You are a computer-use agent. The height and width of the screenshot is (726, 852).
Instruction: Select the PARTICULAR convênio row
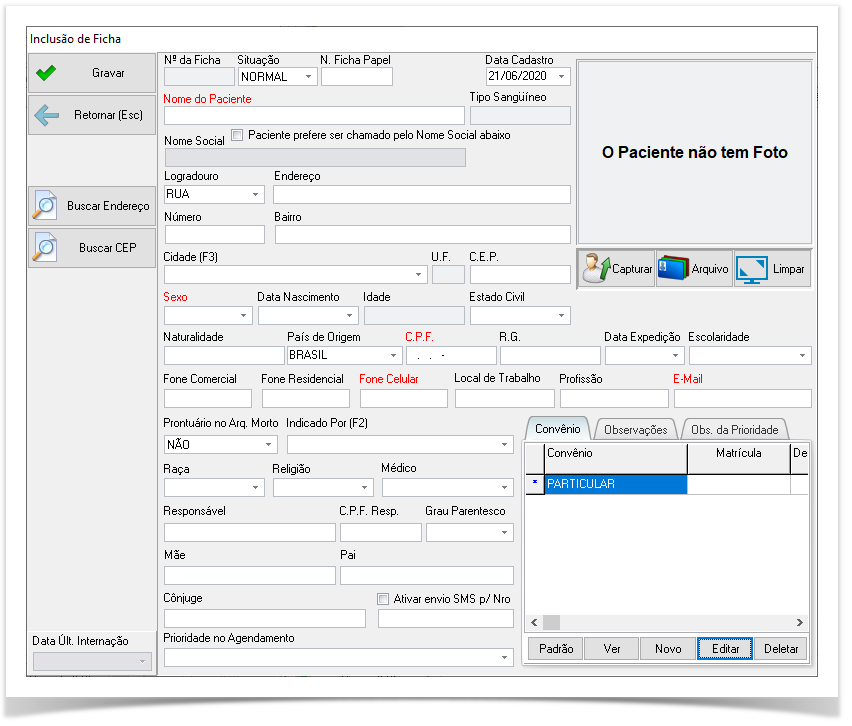[x=615, y=484]
